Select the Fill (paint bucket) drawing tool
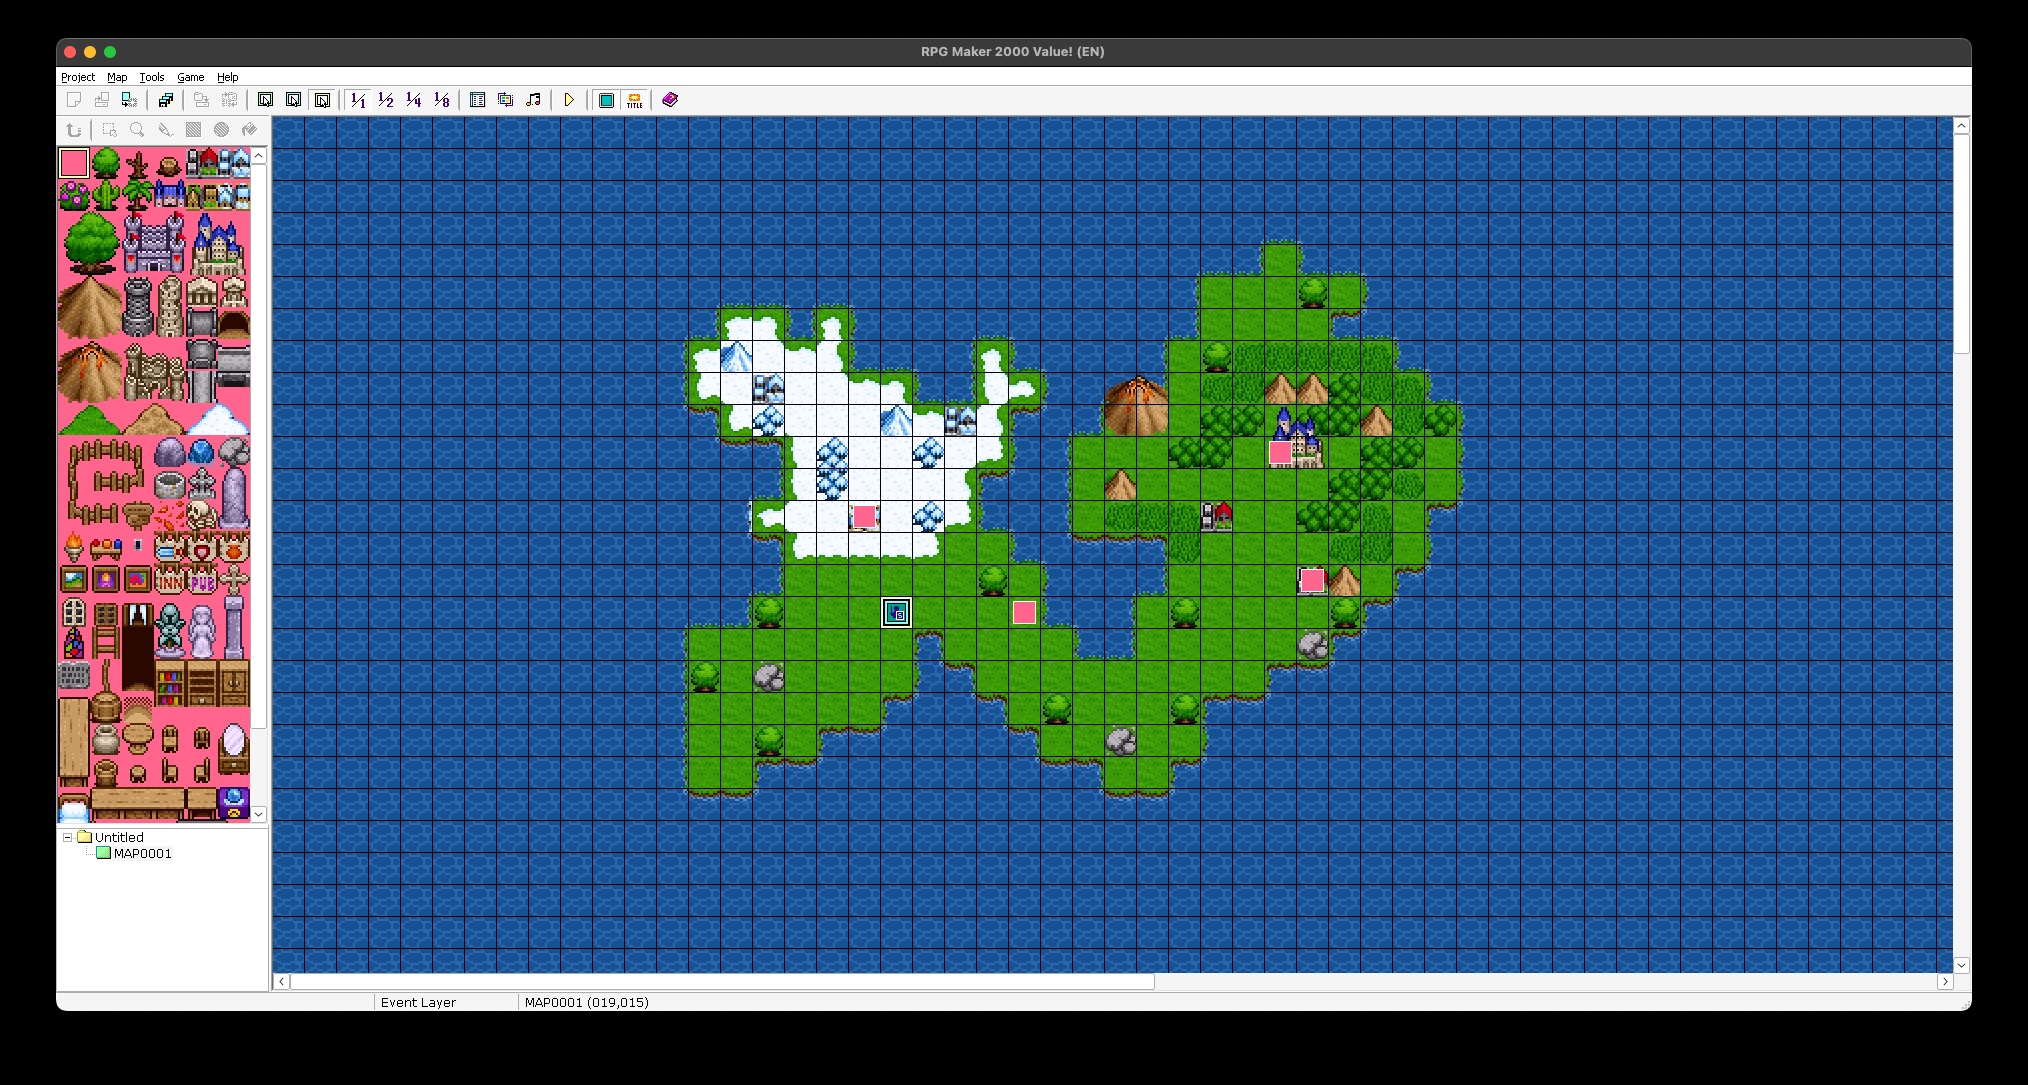Screen dimensions: 2028x1085 (249, 130)
